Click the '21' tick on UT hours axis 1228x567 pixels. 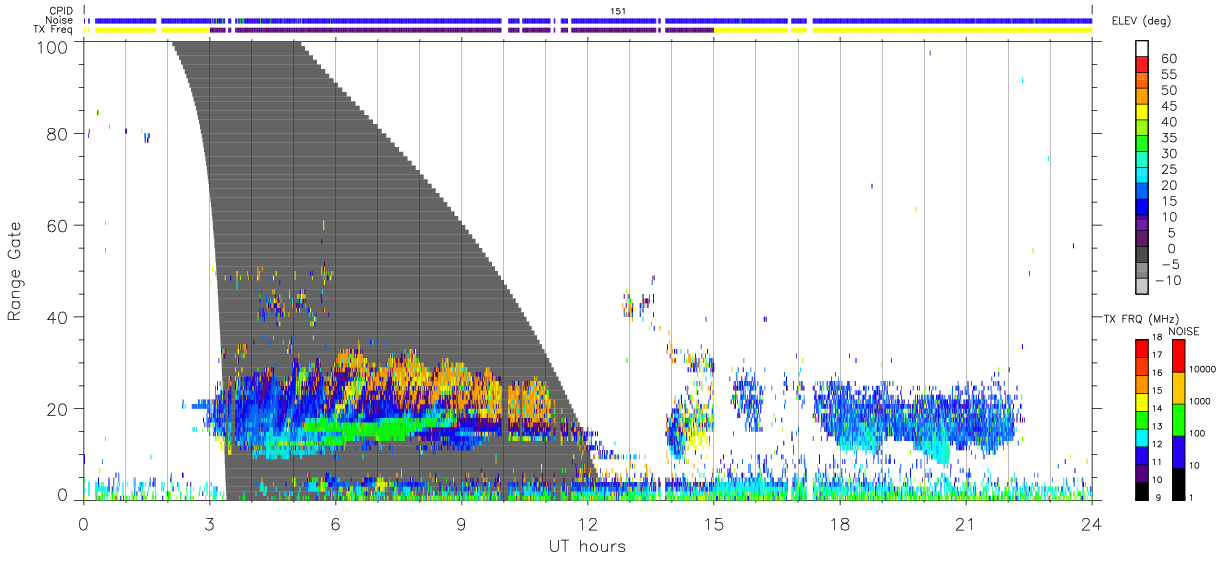(966, 523)
